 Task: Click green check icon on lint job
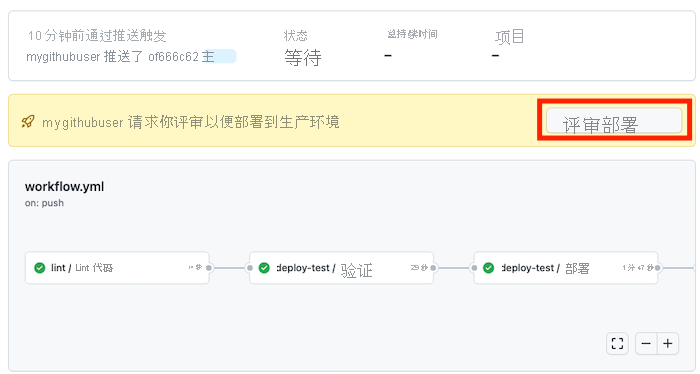pos(40,268)
